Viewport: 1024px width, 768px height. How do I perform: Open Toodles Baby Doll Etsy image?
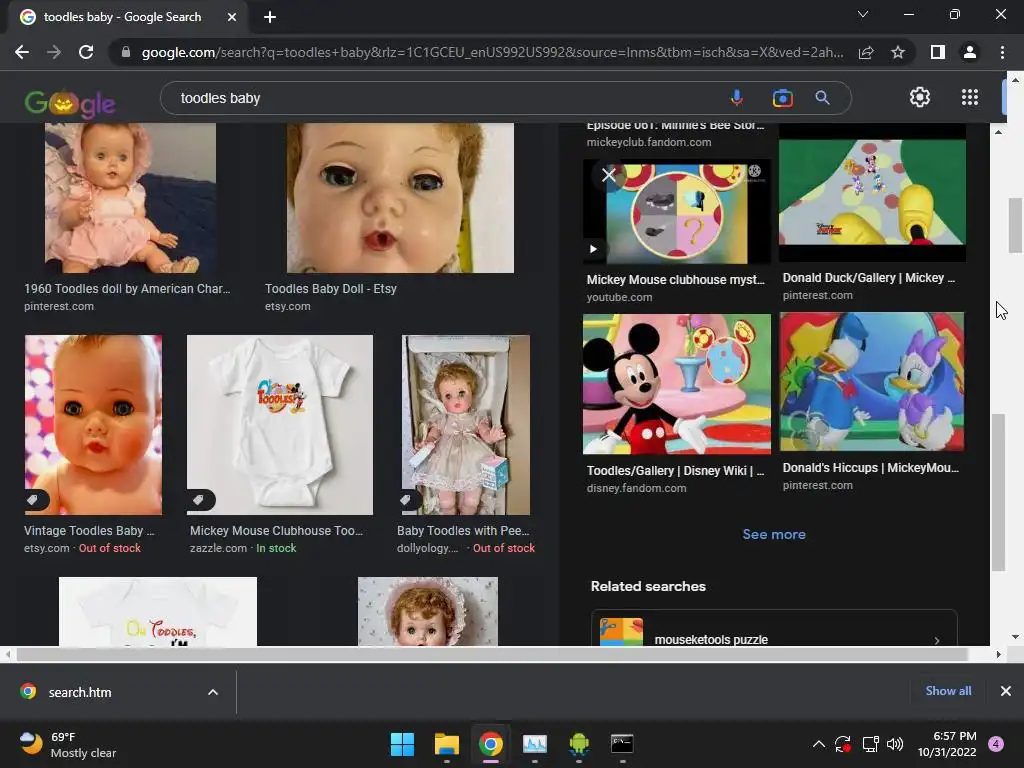pyautogui.click(x=400, y=198)
